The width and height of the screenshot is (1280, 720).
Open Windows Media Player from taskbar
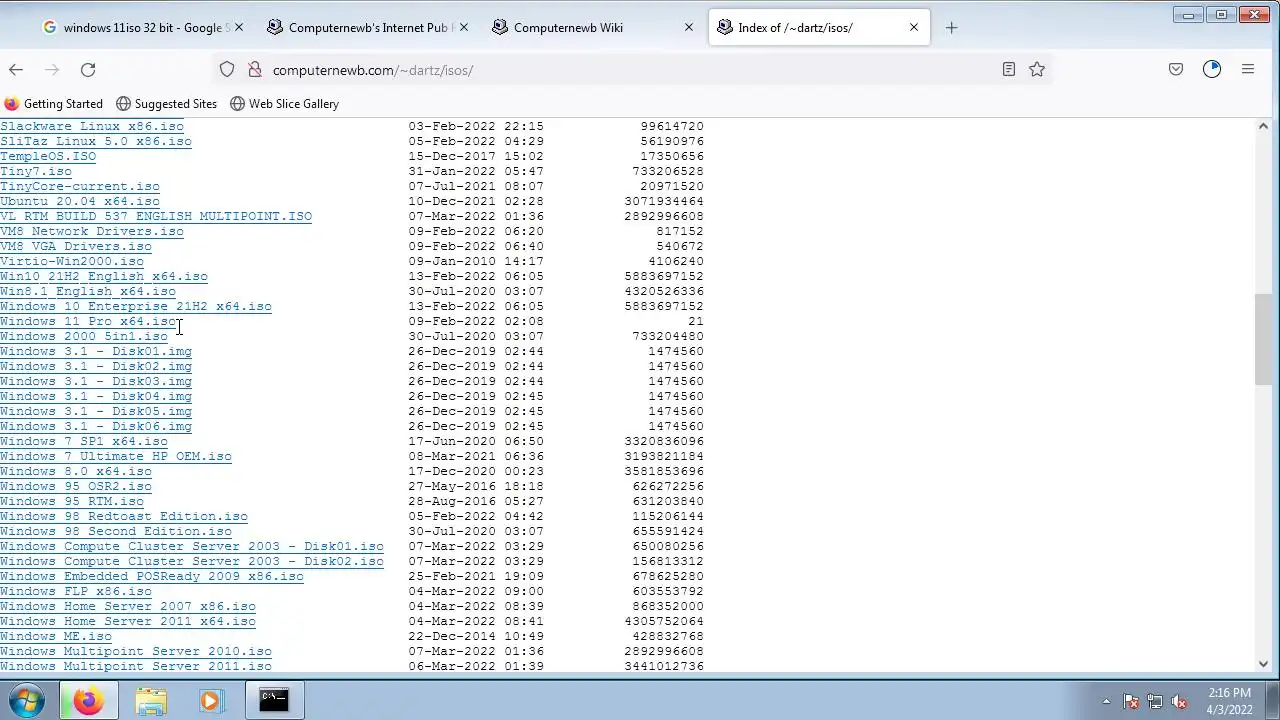(210, 700)
